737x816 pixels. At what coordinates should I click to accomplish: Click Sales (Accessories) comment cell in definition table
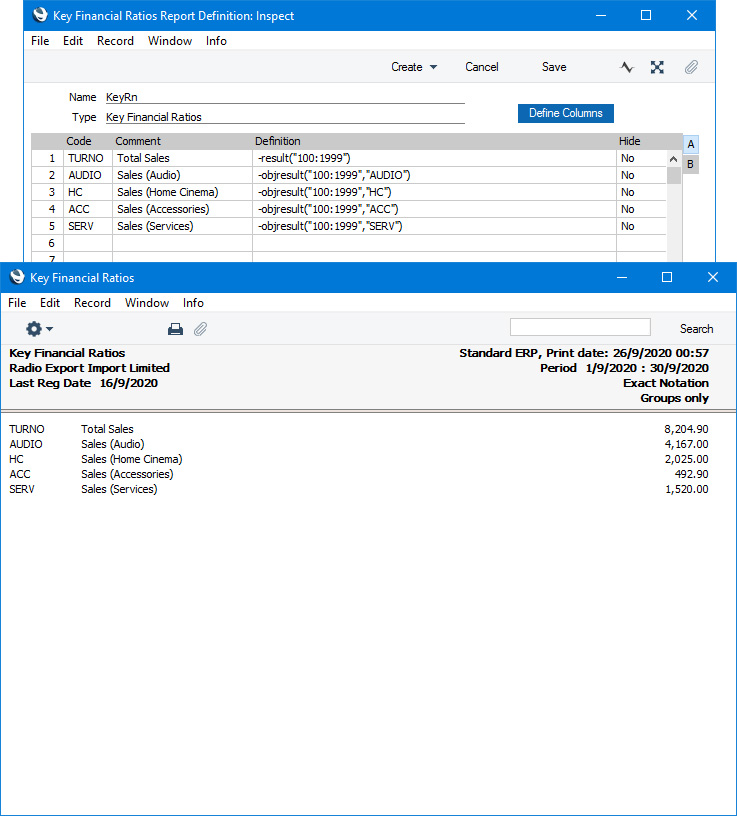point(182,209)
